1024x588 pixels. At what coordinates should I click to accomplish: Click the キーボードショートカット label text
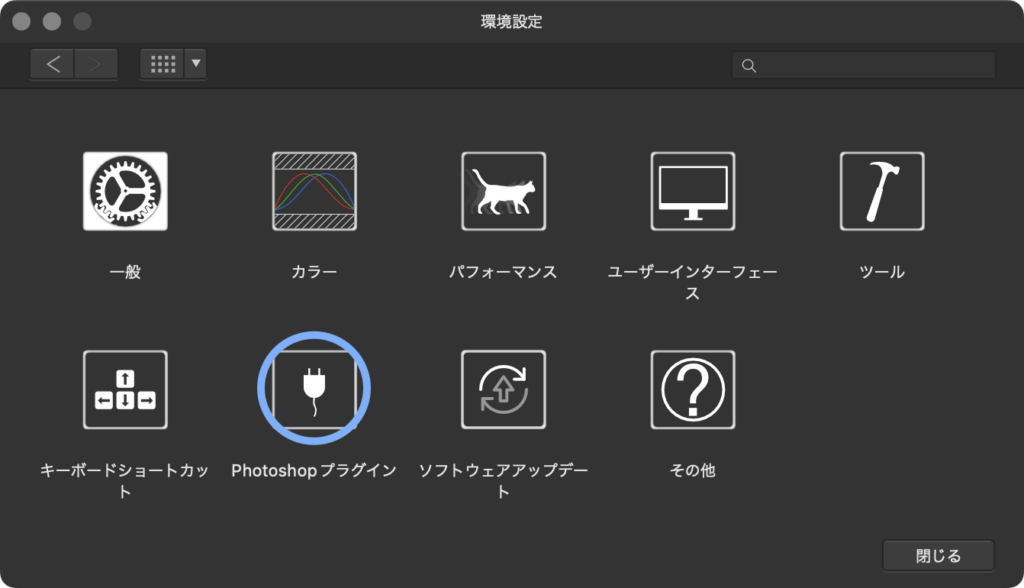coord(125,480)
